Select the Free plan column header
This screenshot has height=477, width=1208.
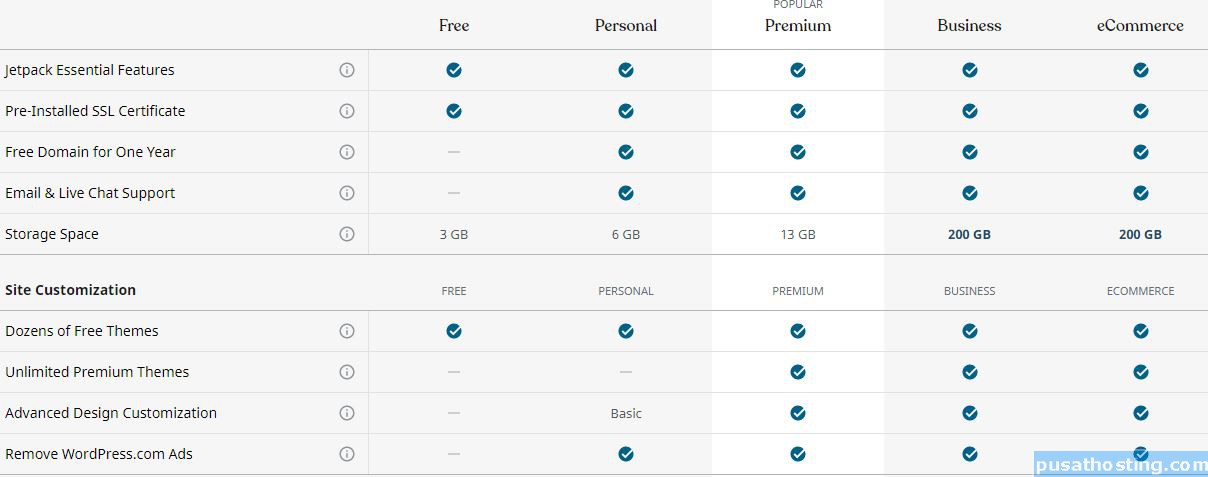tap(454, 26)
